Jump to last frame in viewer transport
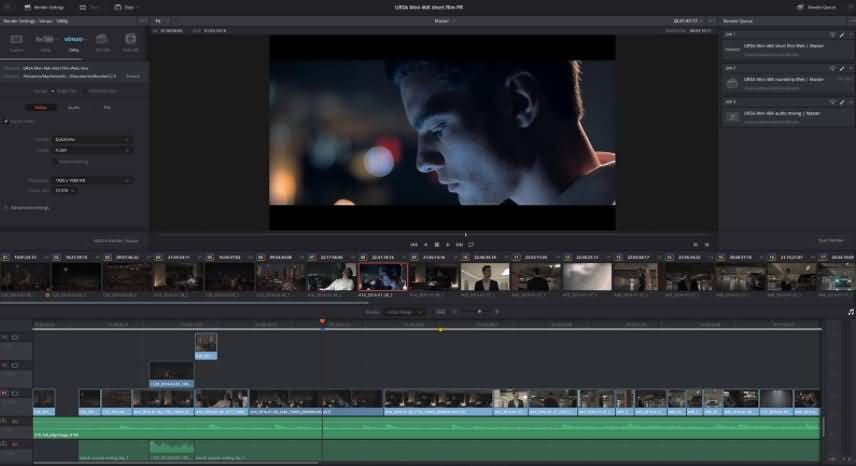856x466 pixels. [459, 245]
